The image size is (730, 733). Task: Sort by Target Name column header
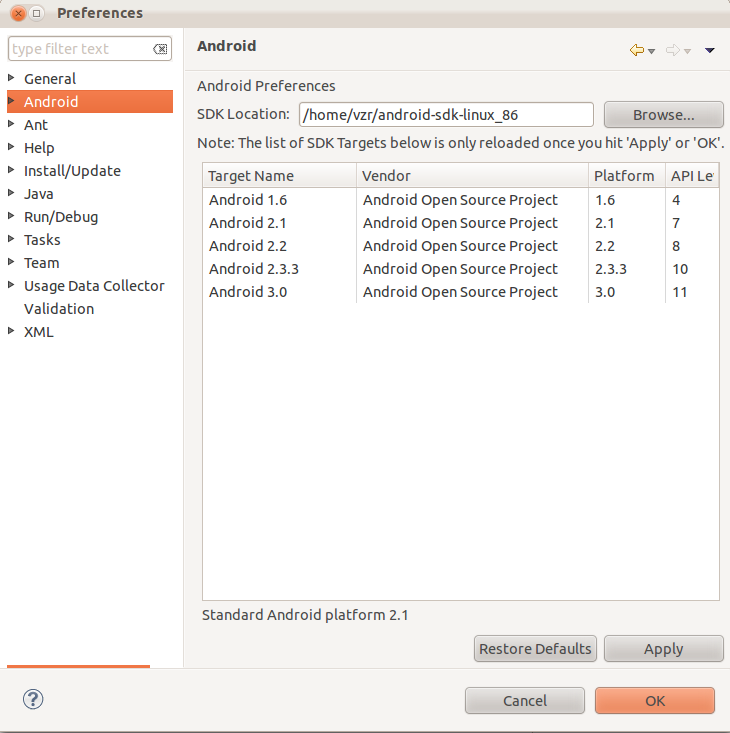tap(279, 176)
